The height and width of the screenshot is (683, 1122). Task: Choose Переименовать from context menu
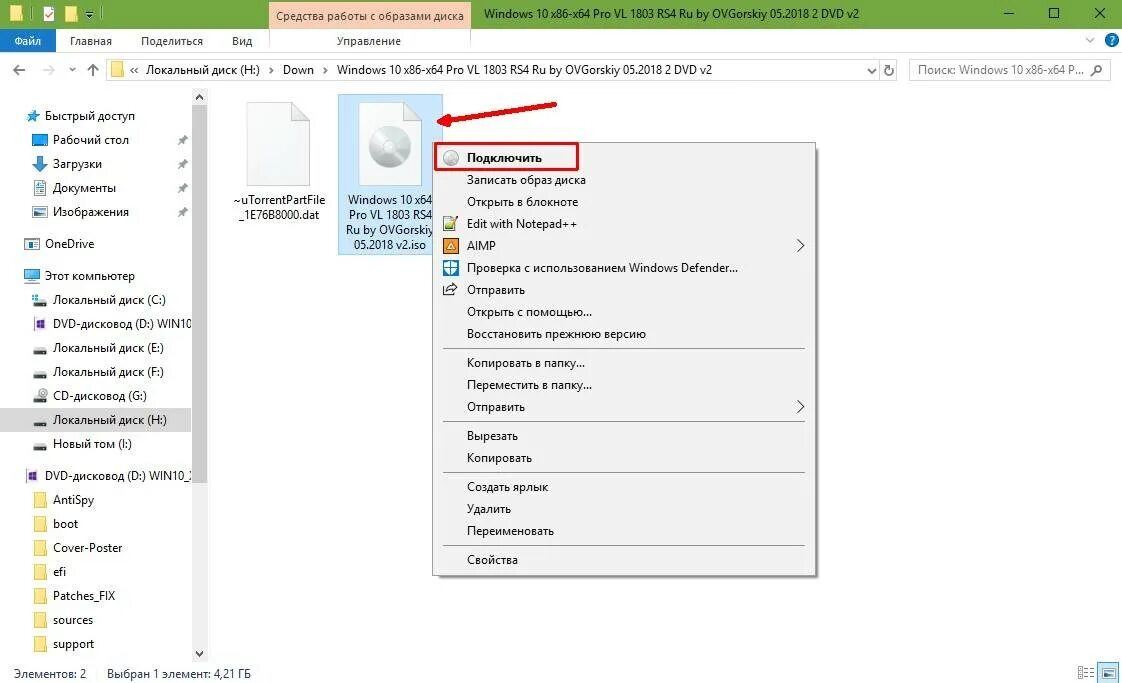(x=510, y=531)
